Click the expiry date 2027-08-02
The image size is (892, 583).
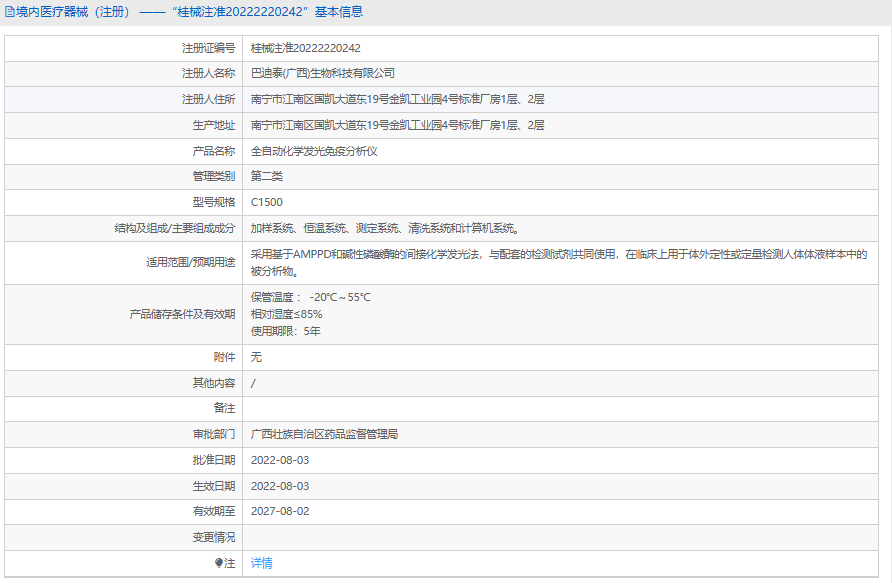pyautogui.click(x=280, y=511)
